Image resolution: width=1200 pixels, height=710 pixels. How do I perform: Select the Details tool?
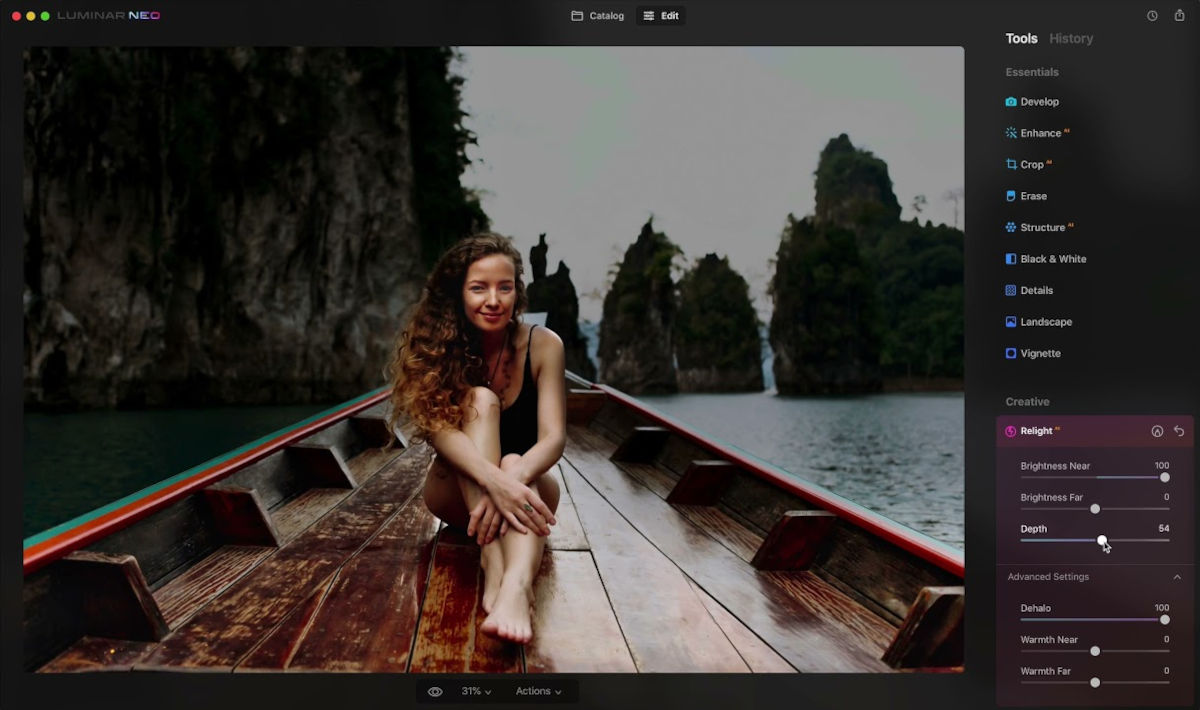click(x=1036, y=291)
